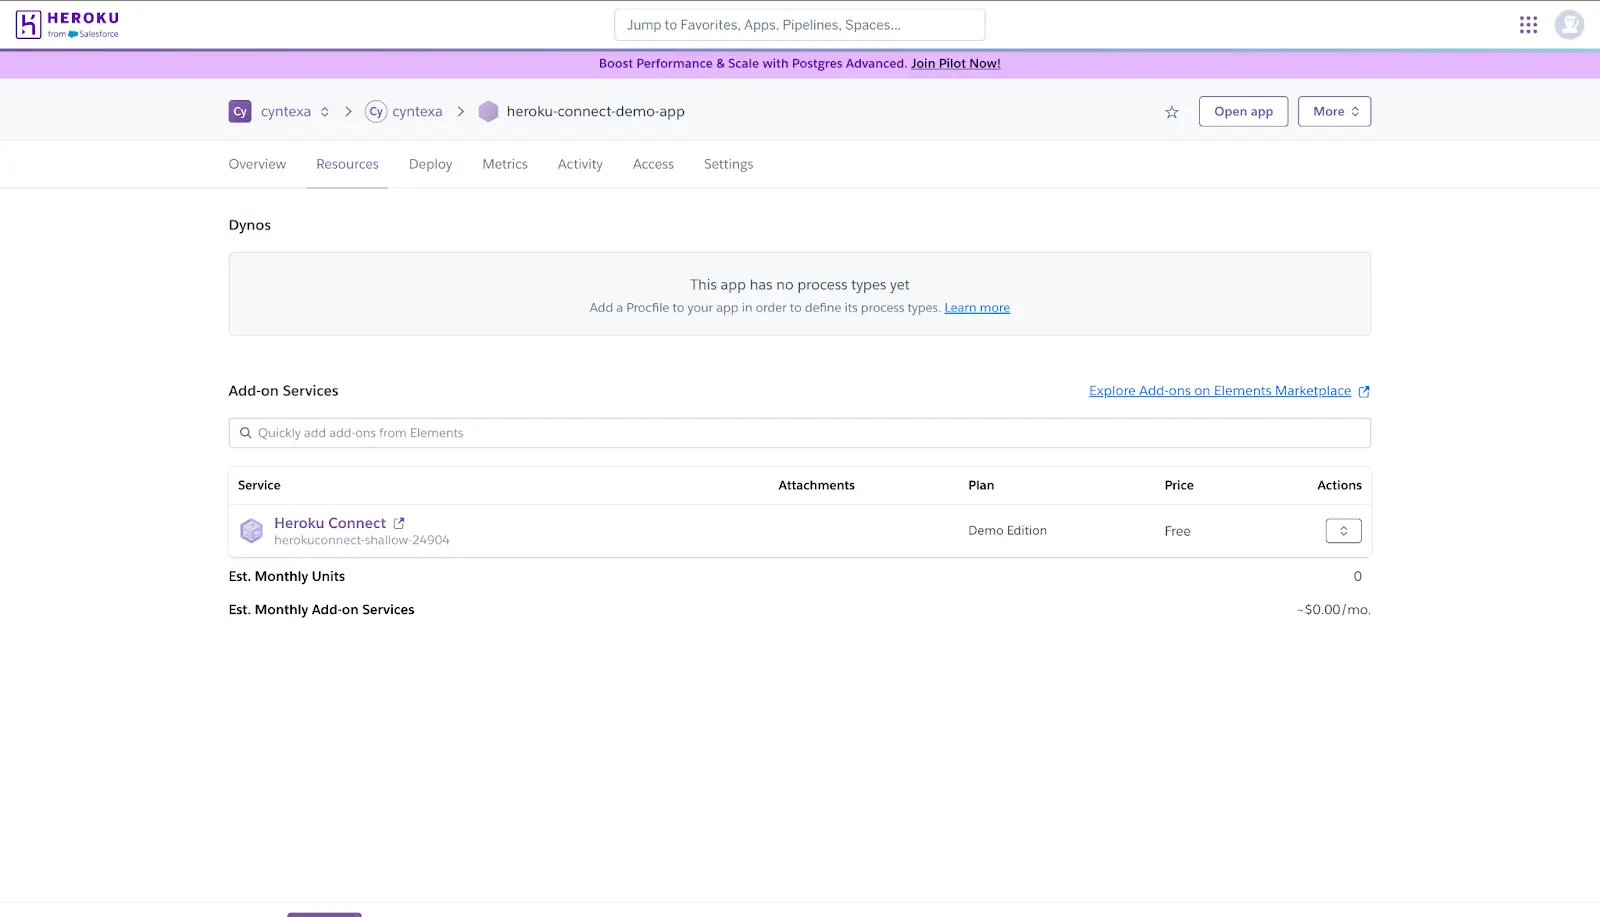Click the search magnifier in the add-ons field
1600x917 pixels.
click(x=246, y=432)
